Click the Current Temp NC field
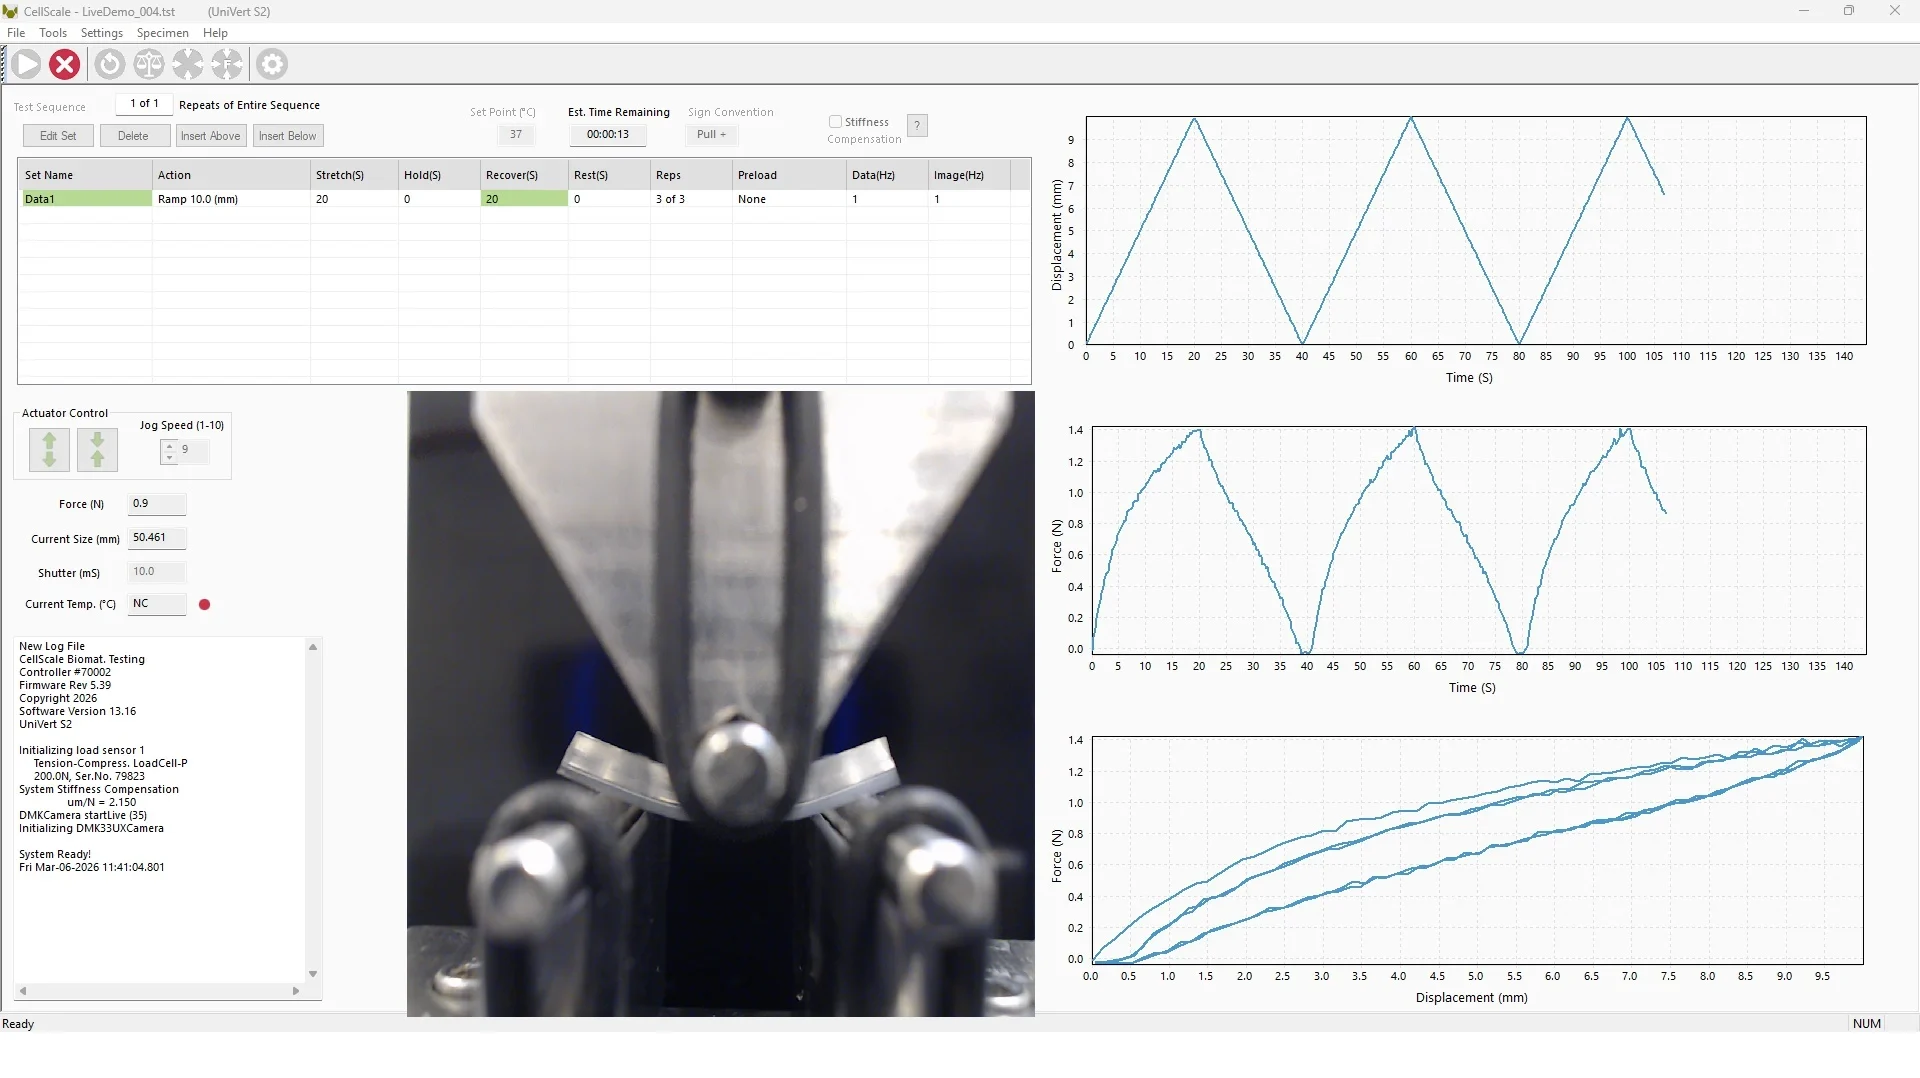The image size is (1920, 1078). click(157, 604)
